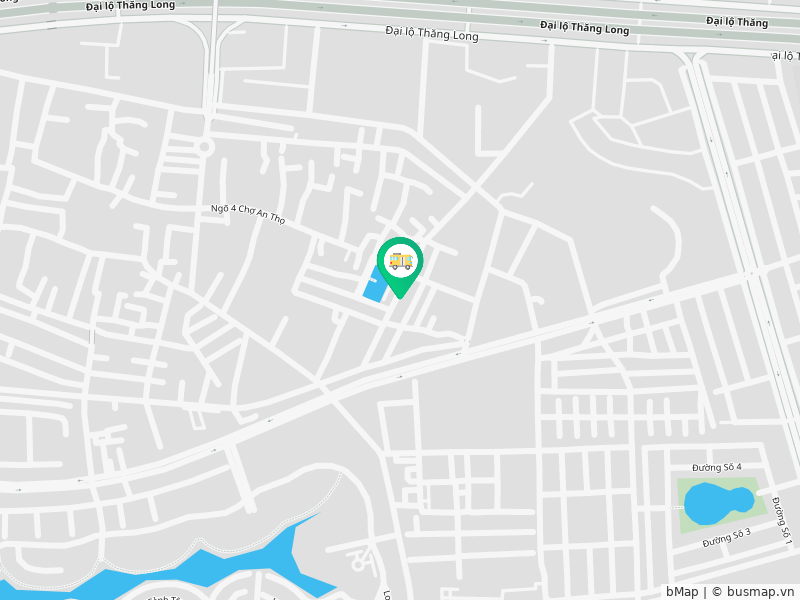This screenshot has height=600, width=800.
Task: Select the Đường Số 4 street label
Action: click(717, 467)
